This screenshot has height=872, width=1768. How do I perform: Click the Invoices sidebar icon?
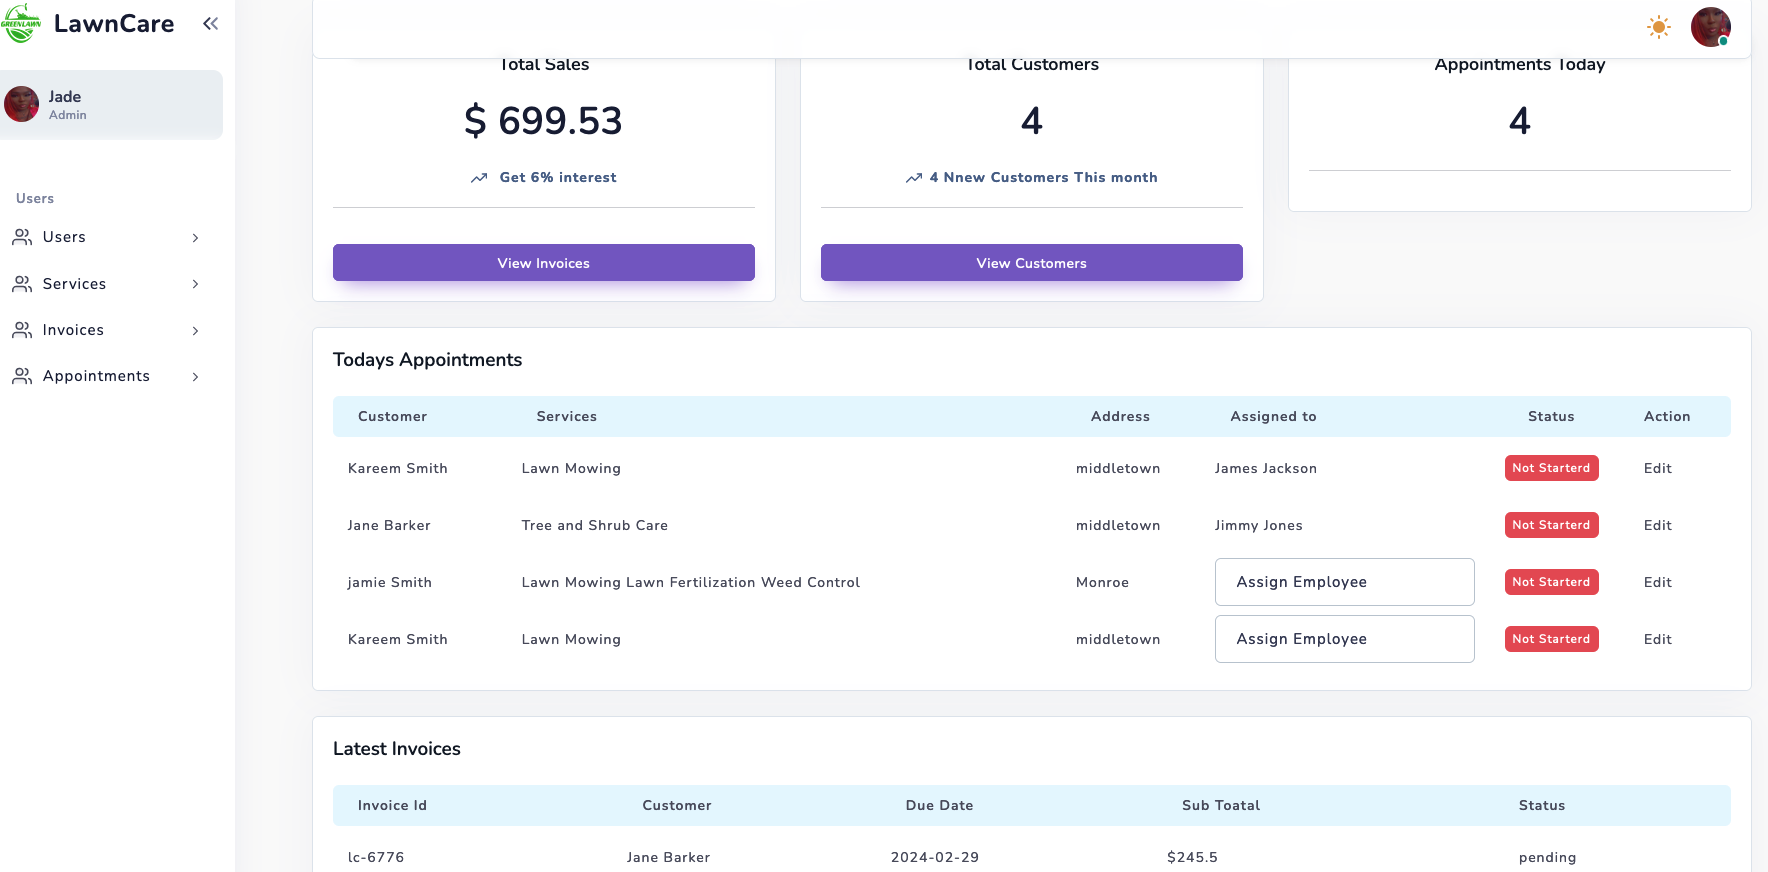coord(22,330)
